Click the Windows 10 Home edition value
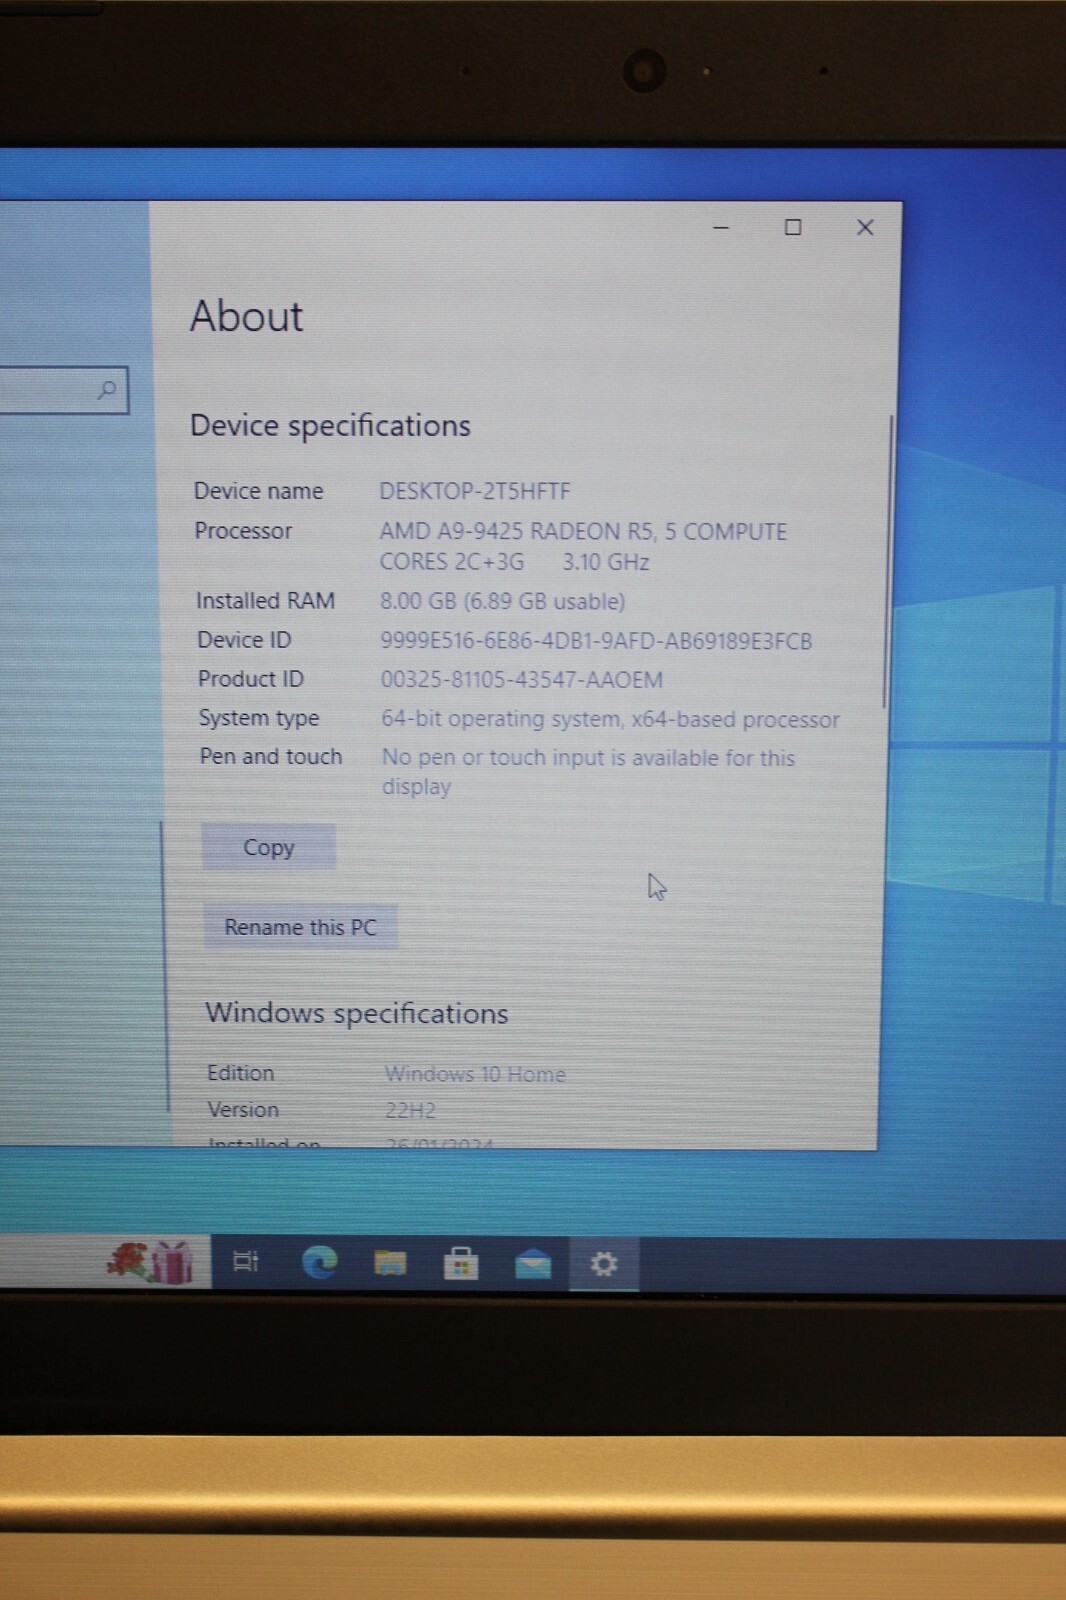This screenshot has height=1600, width=1066. [475, 1074]
